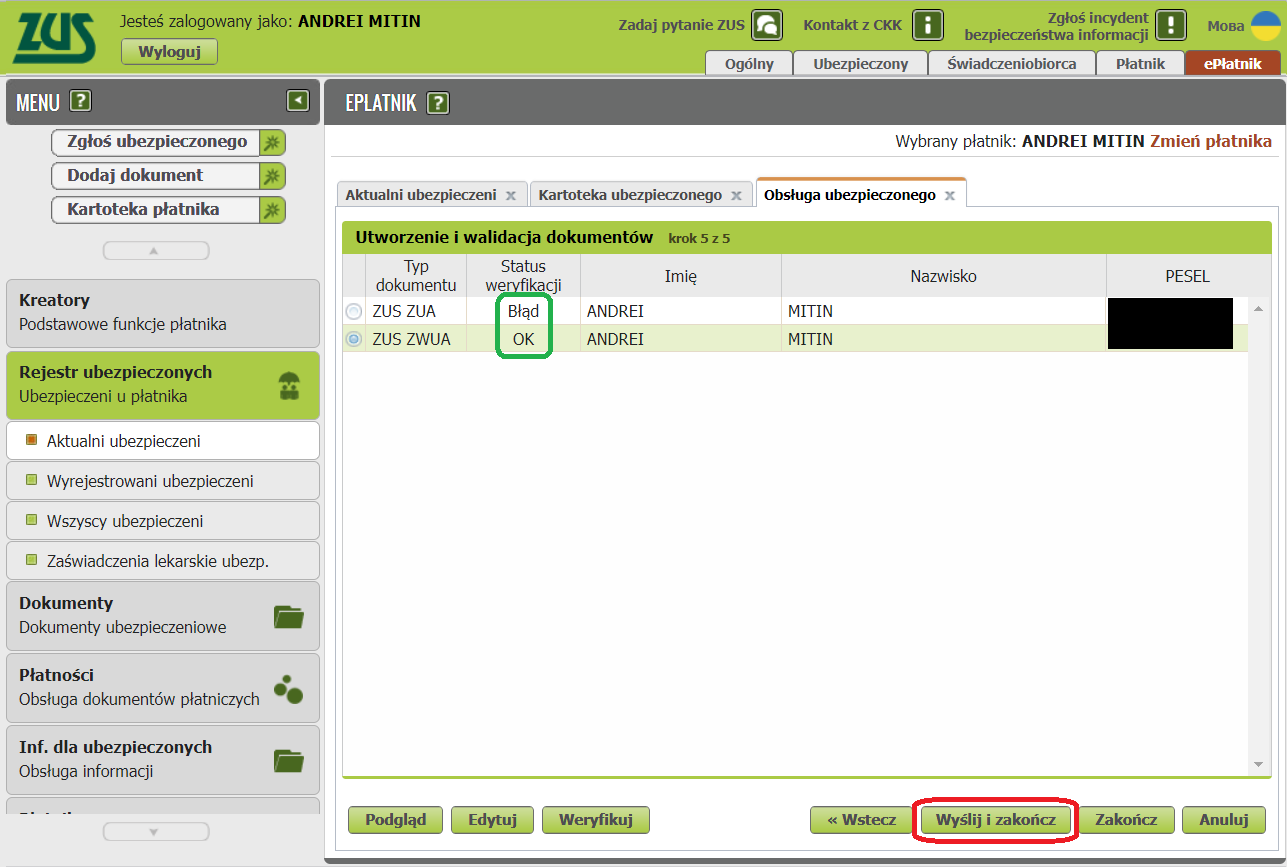Click the ZUS logo
Viewport: 1287px width, 867px height.
55,38
